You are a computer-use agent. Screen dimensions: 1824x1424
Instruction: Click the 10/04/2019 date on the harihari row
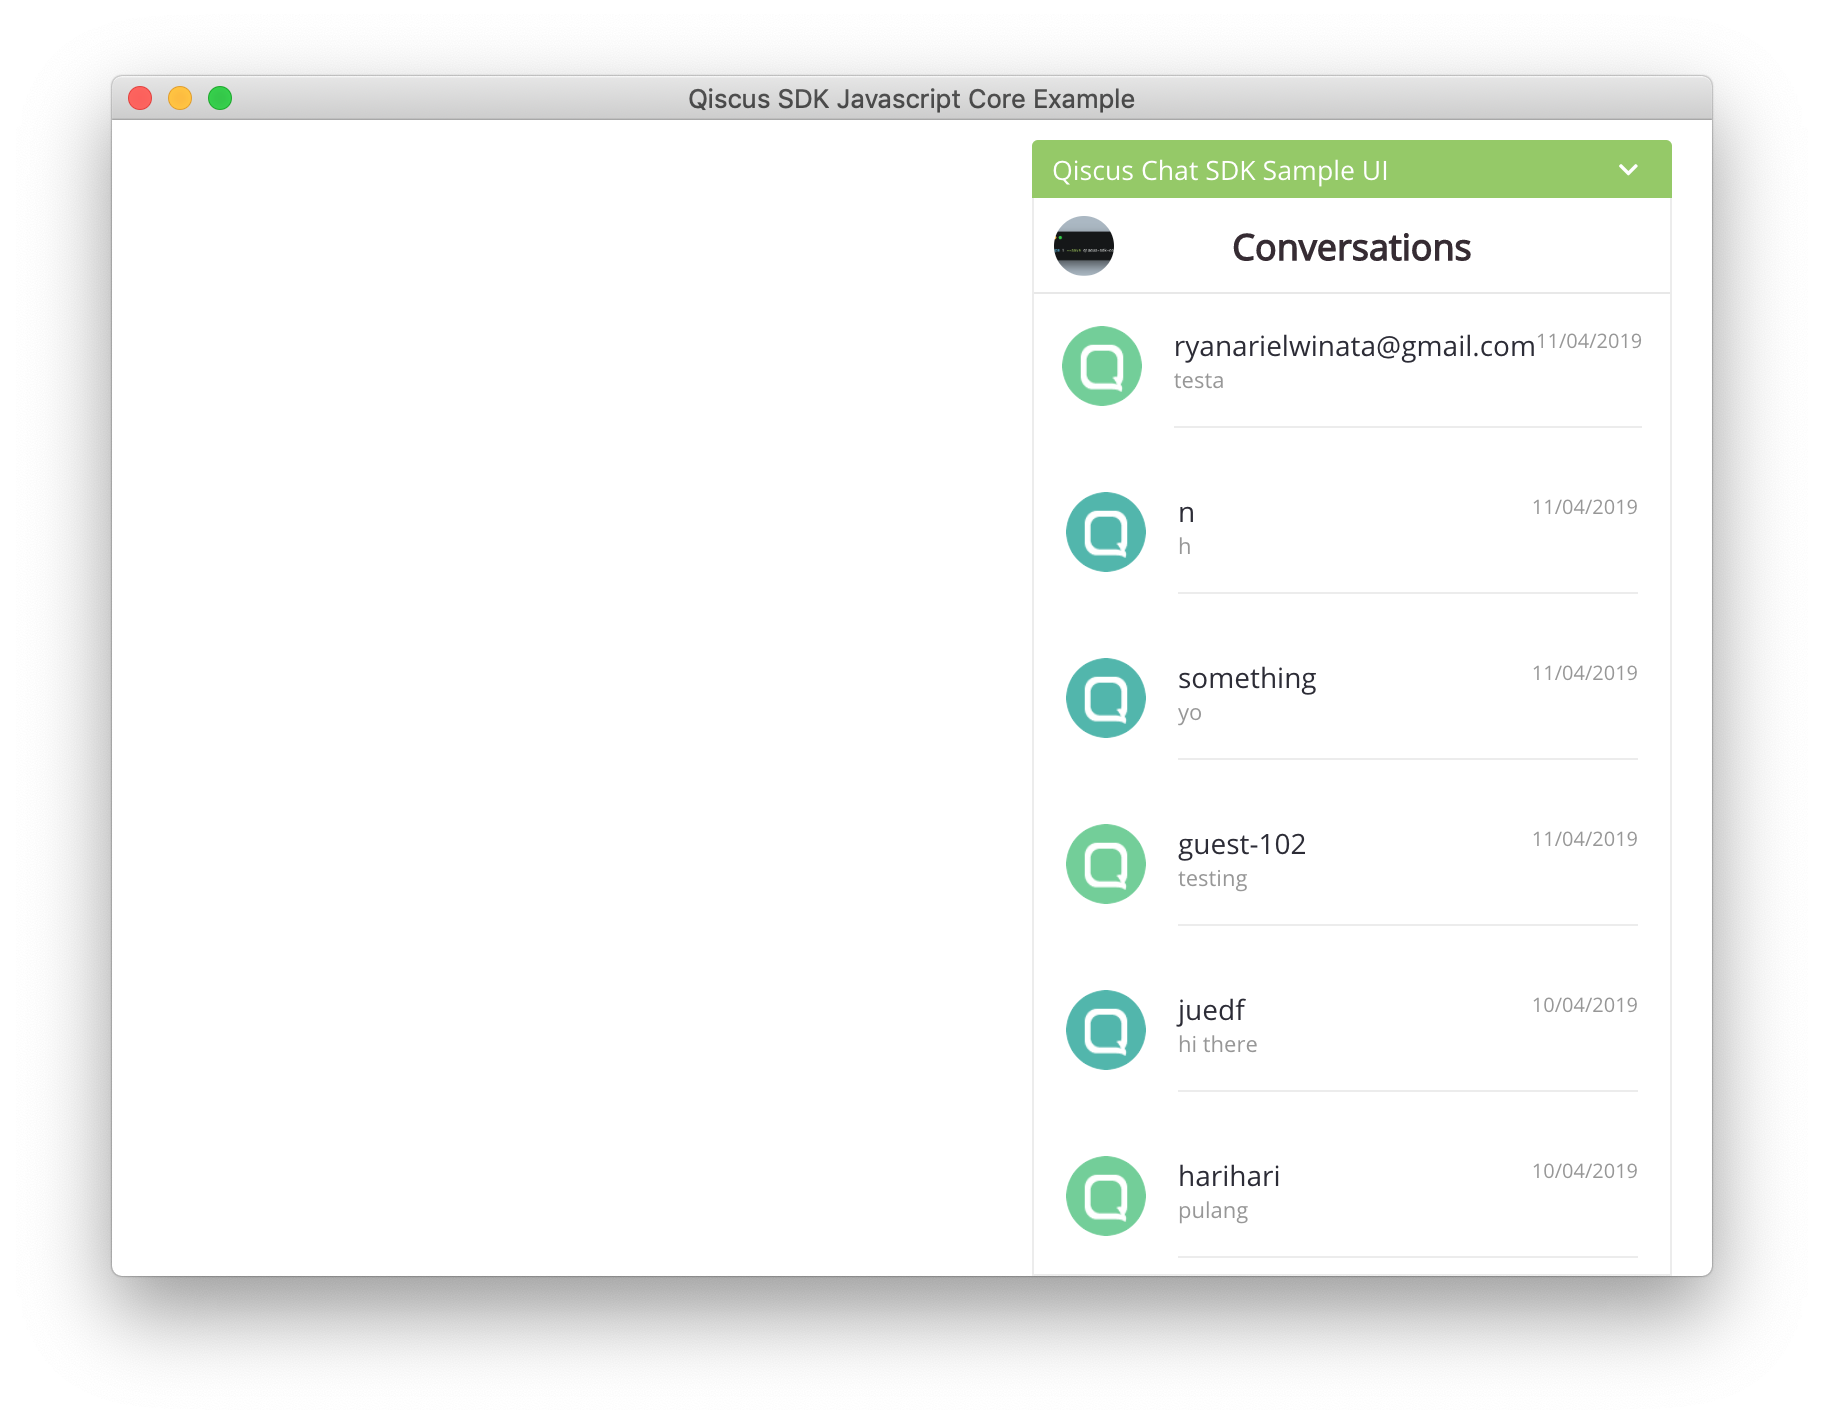pyautogui.click(x=1585, y=1171)
